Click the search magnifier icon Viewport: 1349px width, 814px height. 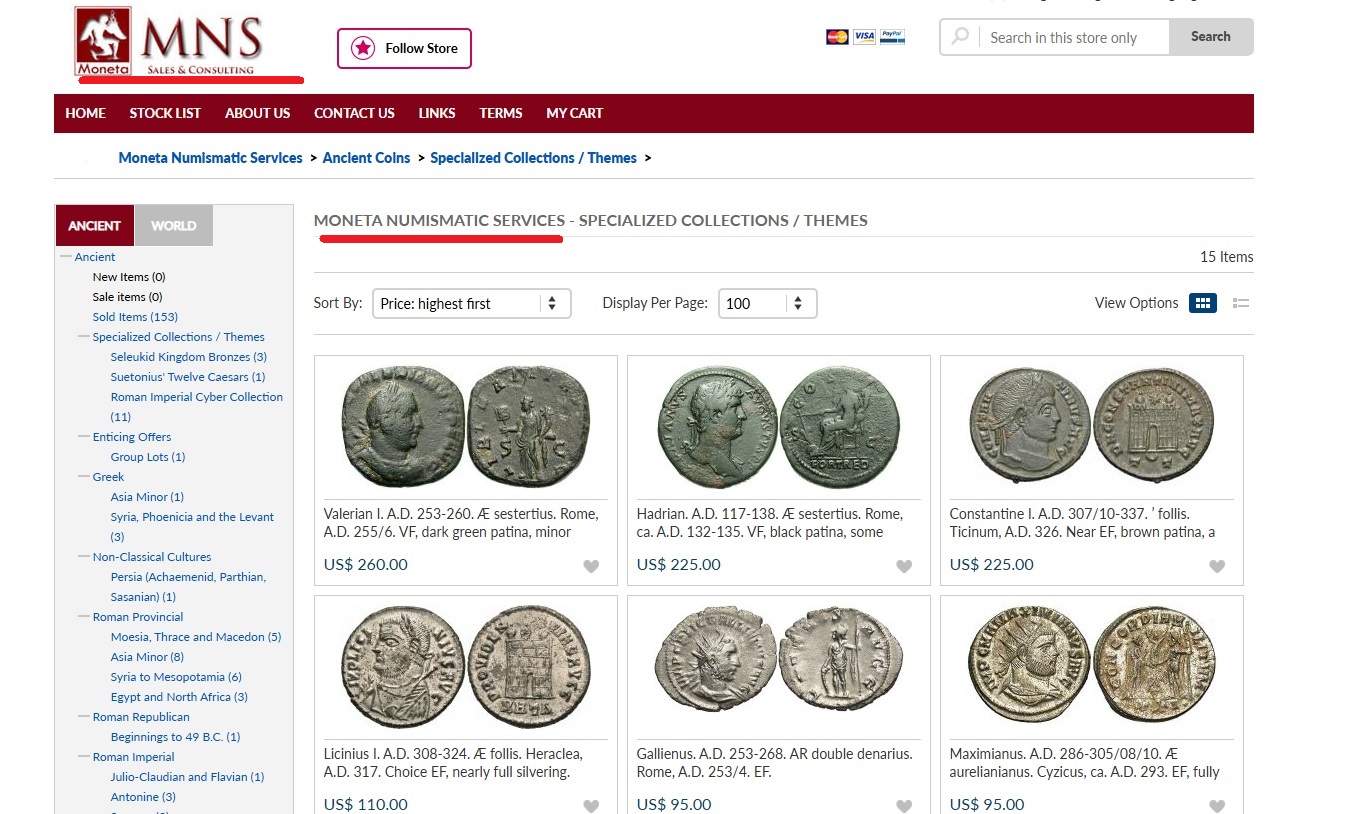click(x=960, y=37)
